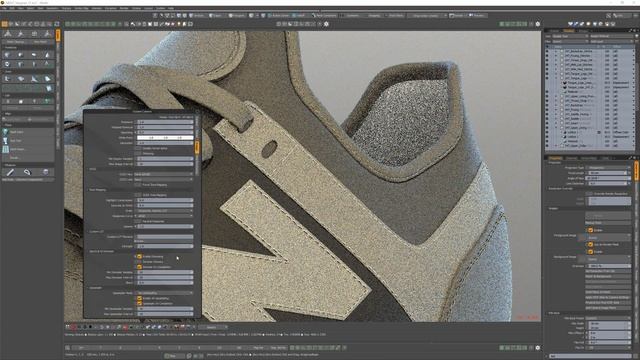The width and height of the screenshot is (640, 360).
Task: Click the topmost numeric slider field in the dialog
Action: tap(165, 122)
